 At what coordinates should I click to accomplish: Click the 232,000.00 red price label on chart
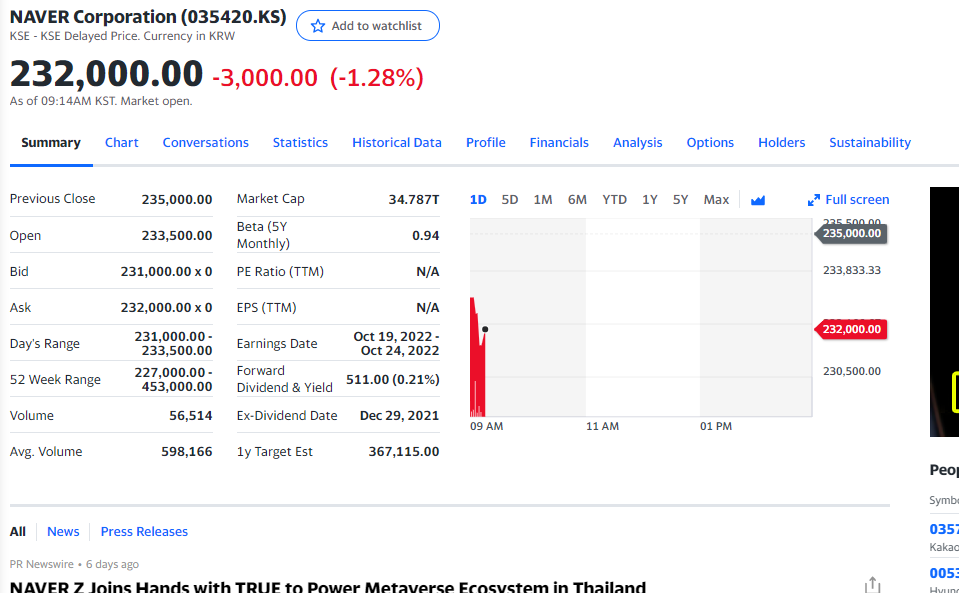pyautogui.click(x=851, y=330)
